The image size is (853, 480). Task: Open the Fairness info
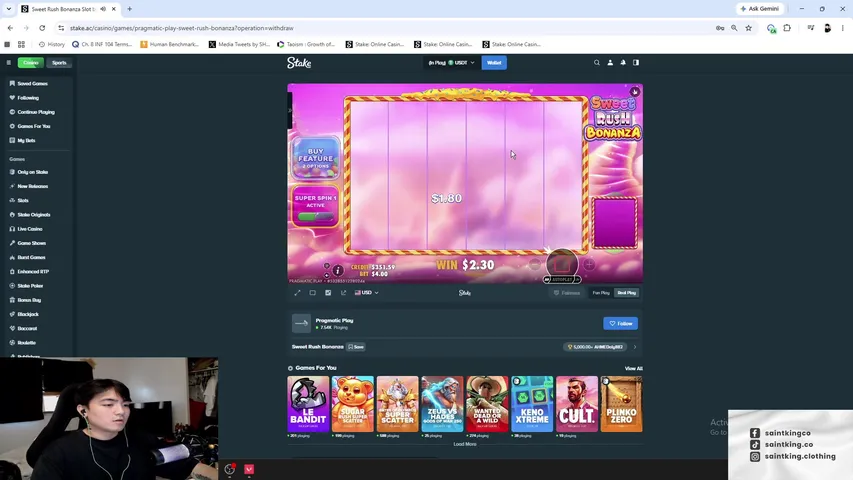[567, 293]
